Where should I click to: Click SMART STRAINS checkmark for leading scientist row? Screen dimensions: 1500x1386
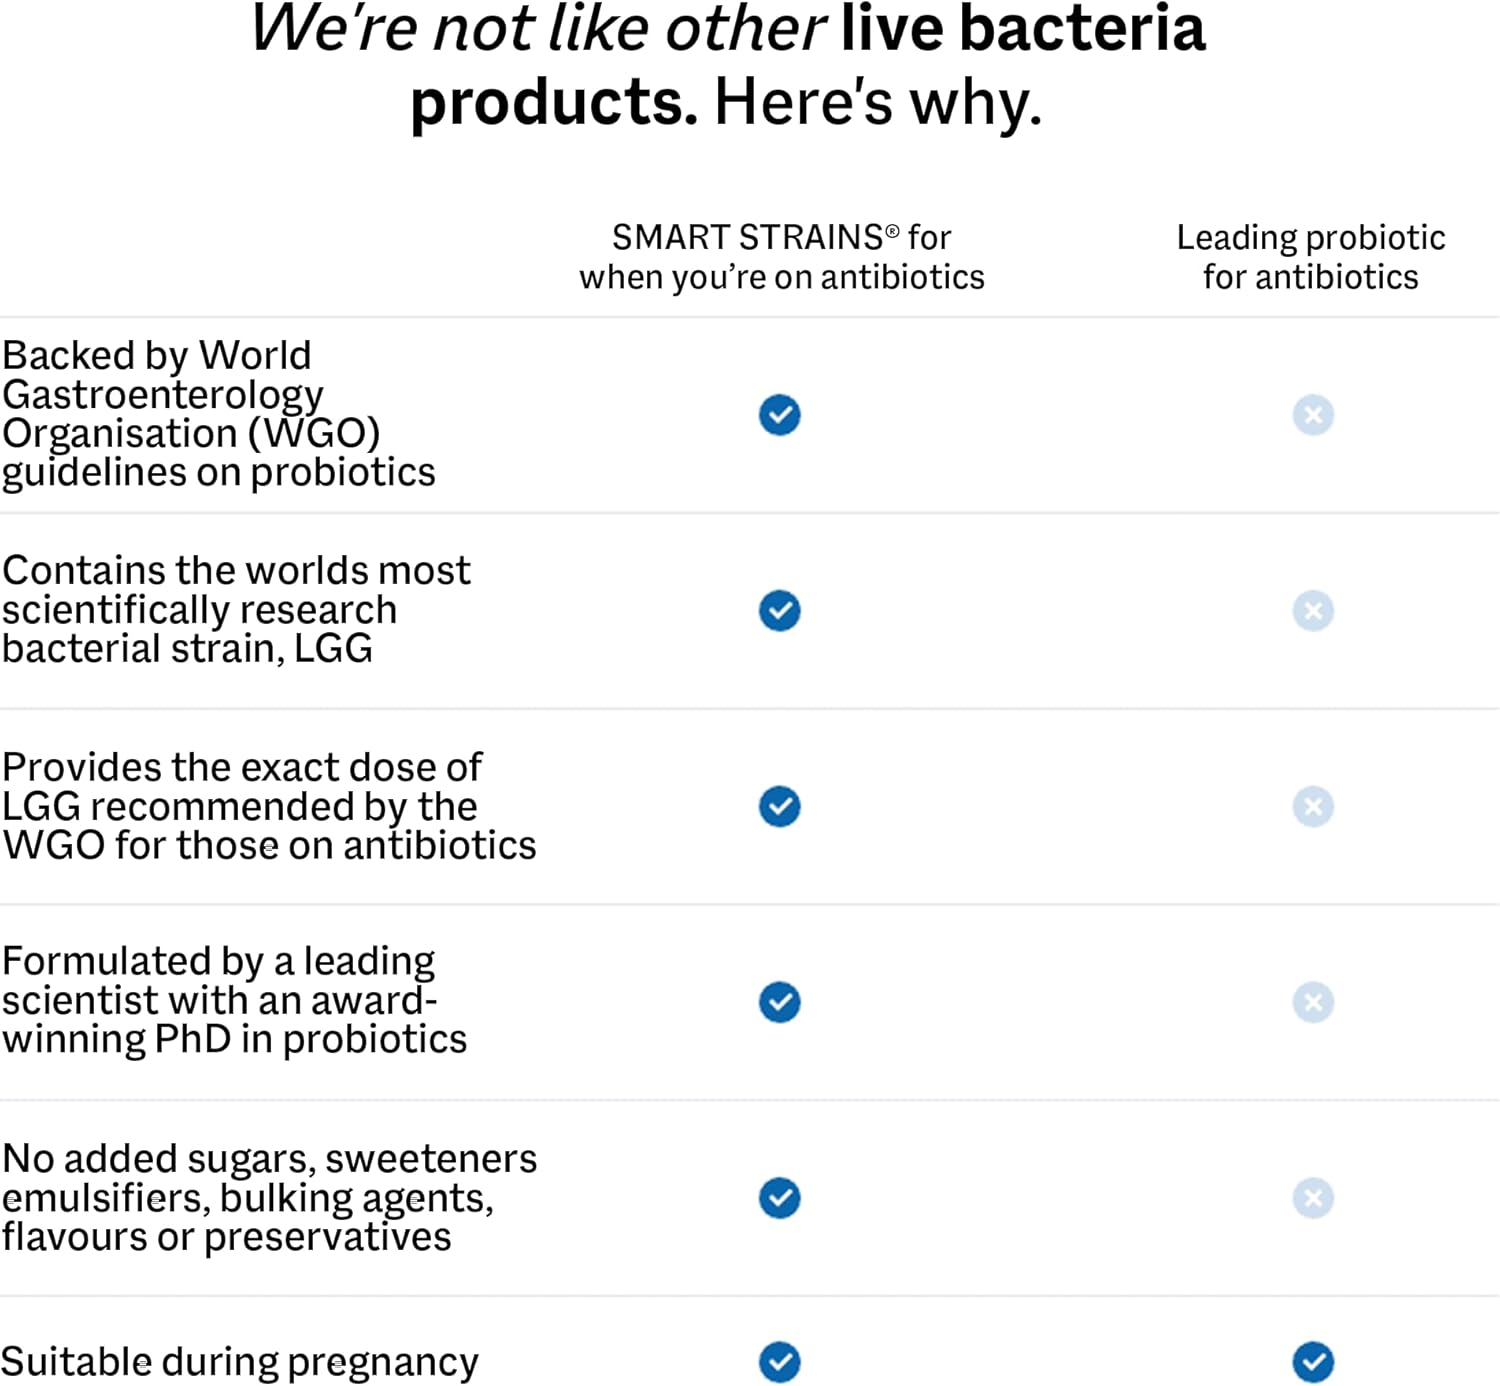779,1002
